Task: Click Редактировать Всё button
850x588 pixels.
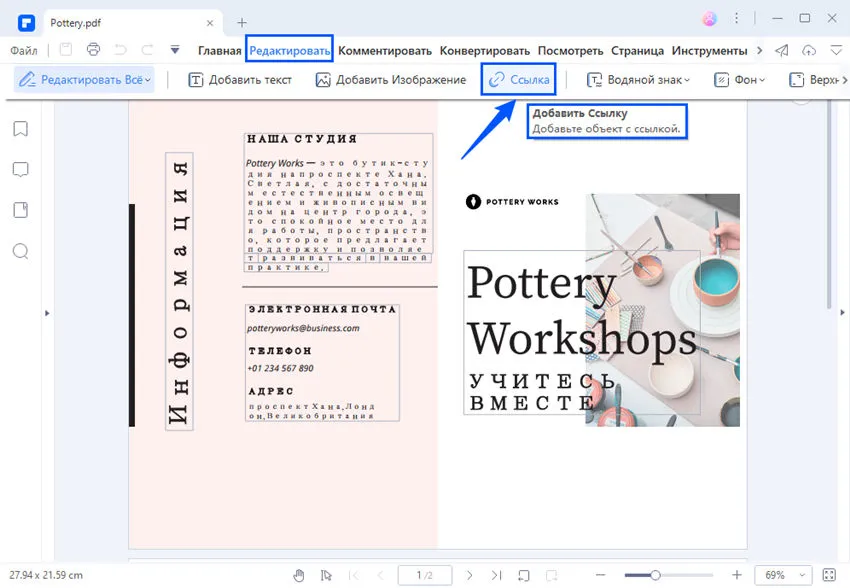Action: [x=84, y=80]
